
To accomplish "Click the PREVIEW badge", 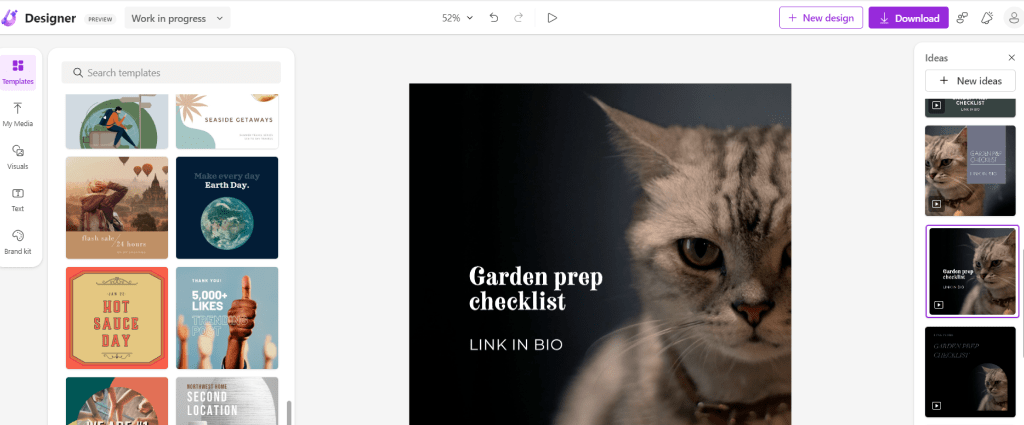I will coord(100,19).
